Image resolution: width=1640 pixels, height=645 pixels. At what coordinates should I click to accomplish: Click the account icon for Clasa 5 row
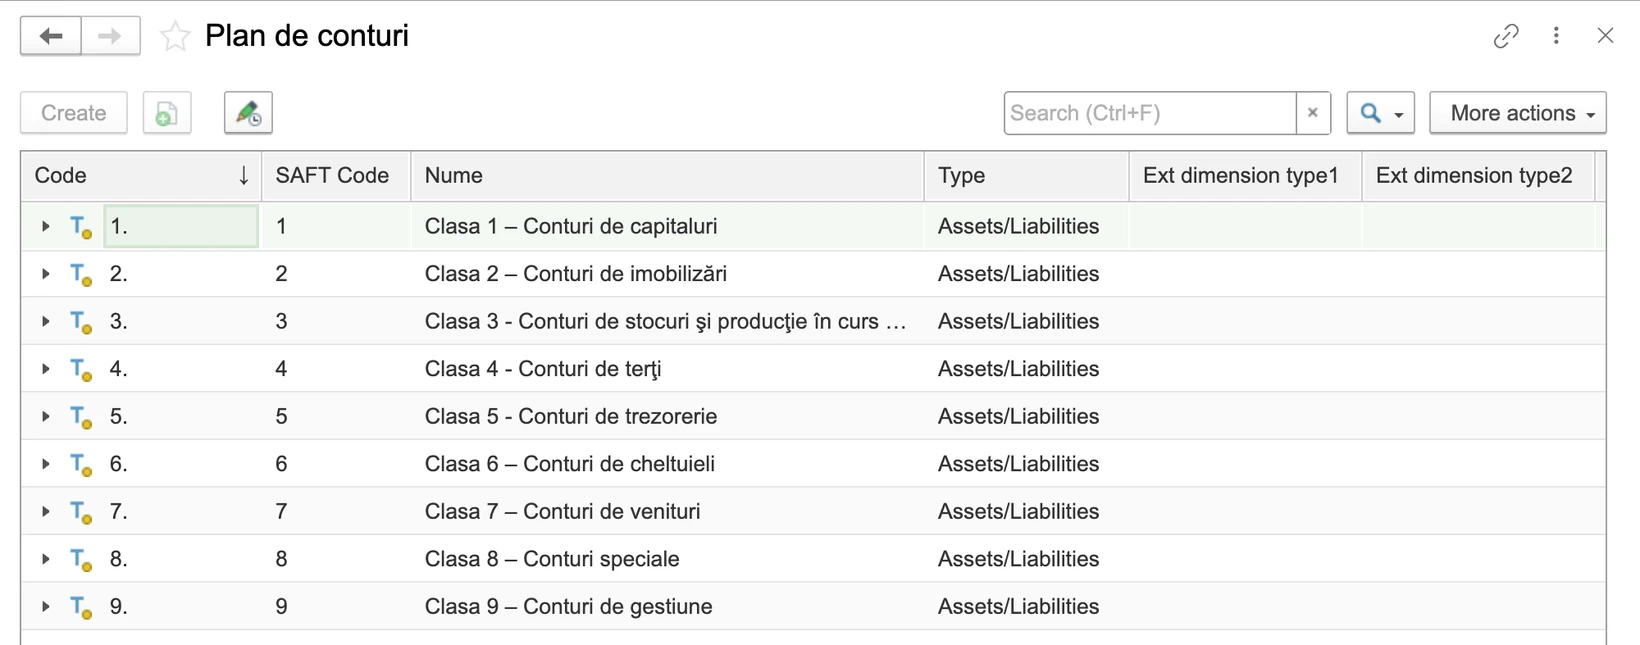point(81,417)
